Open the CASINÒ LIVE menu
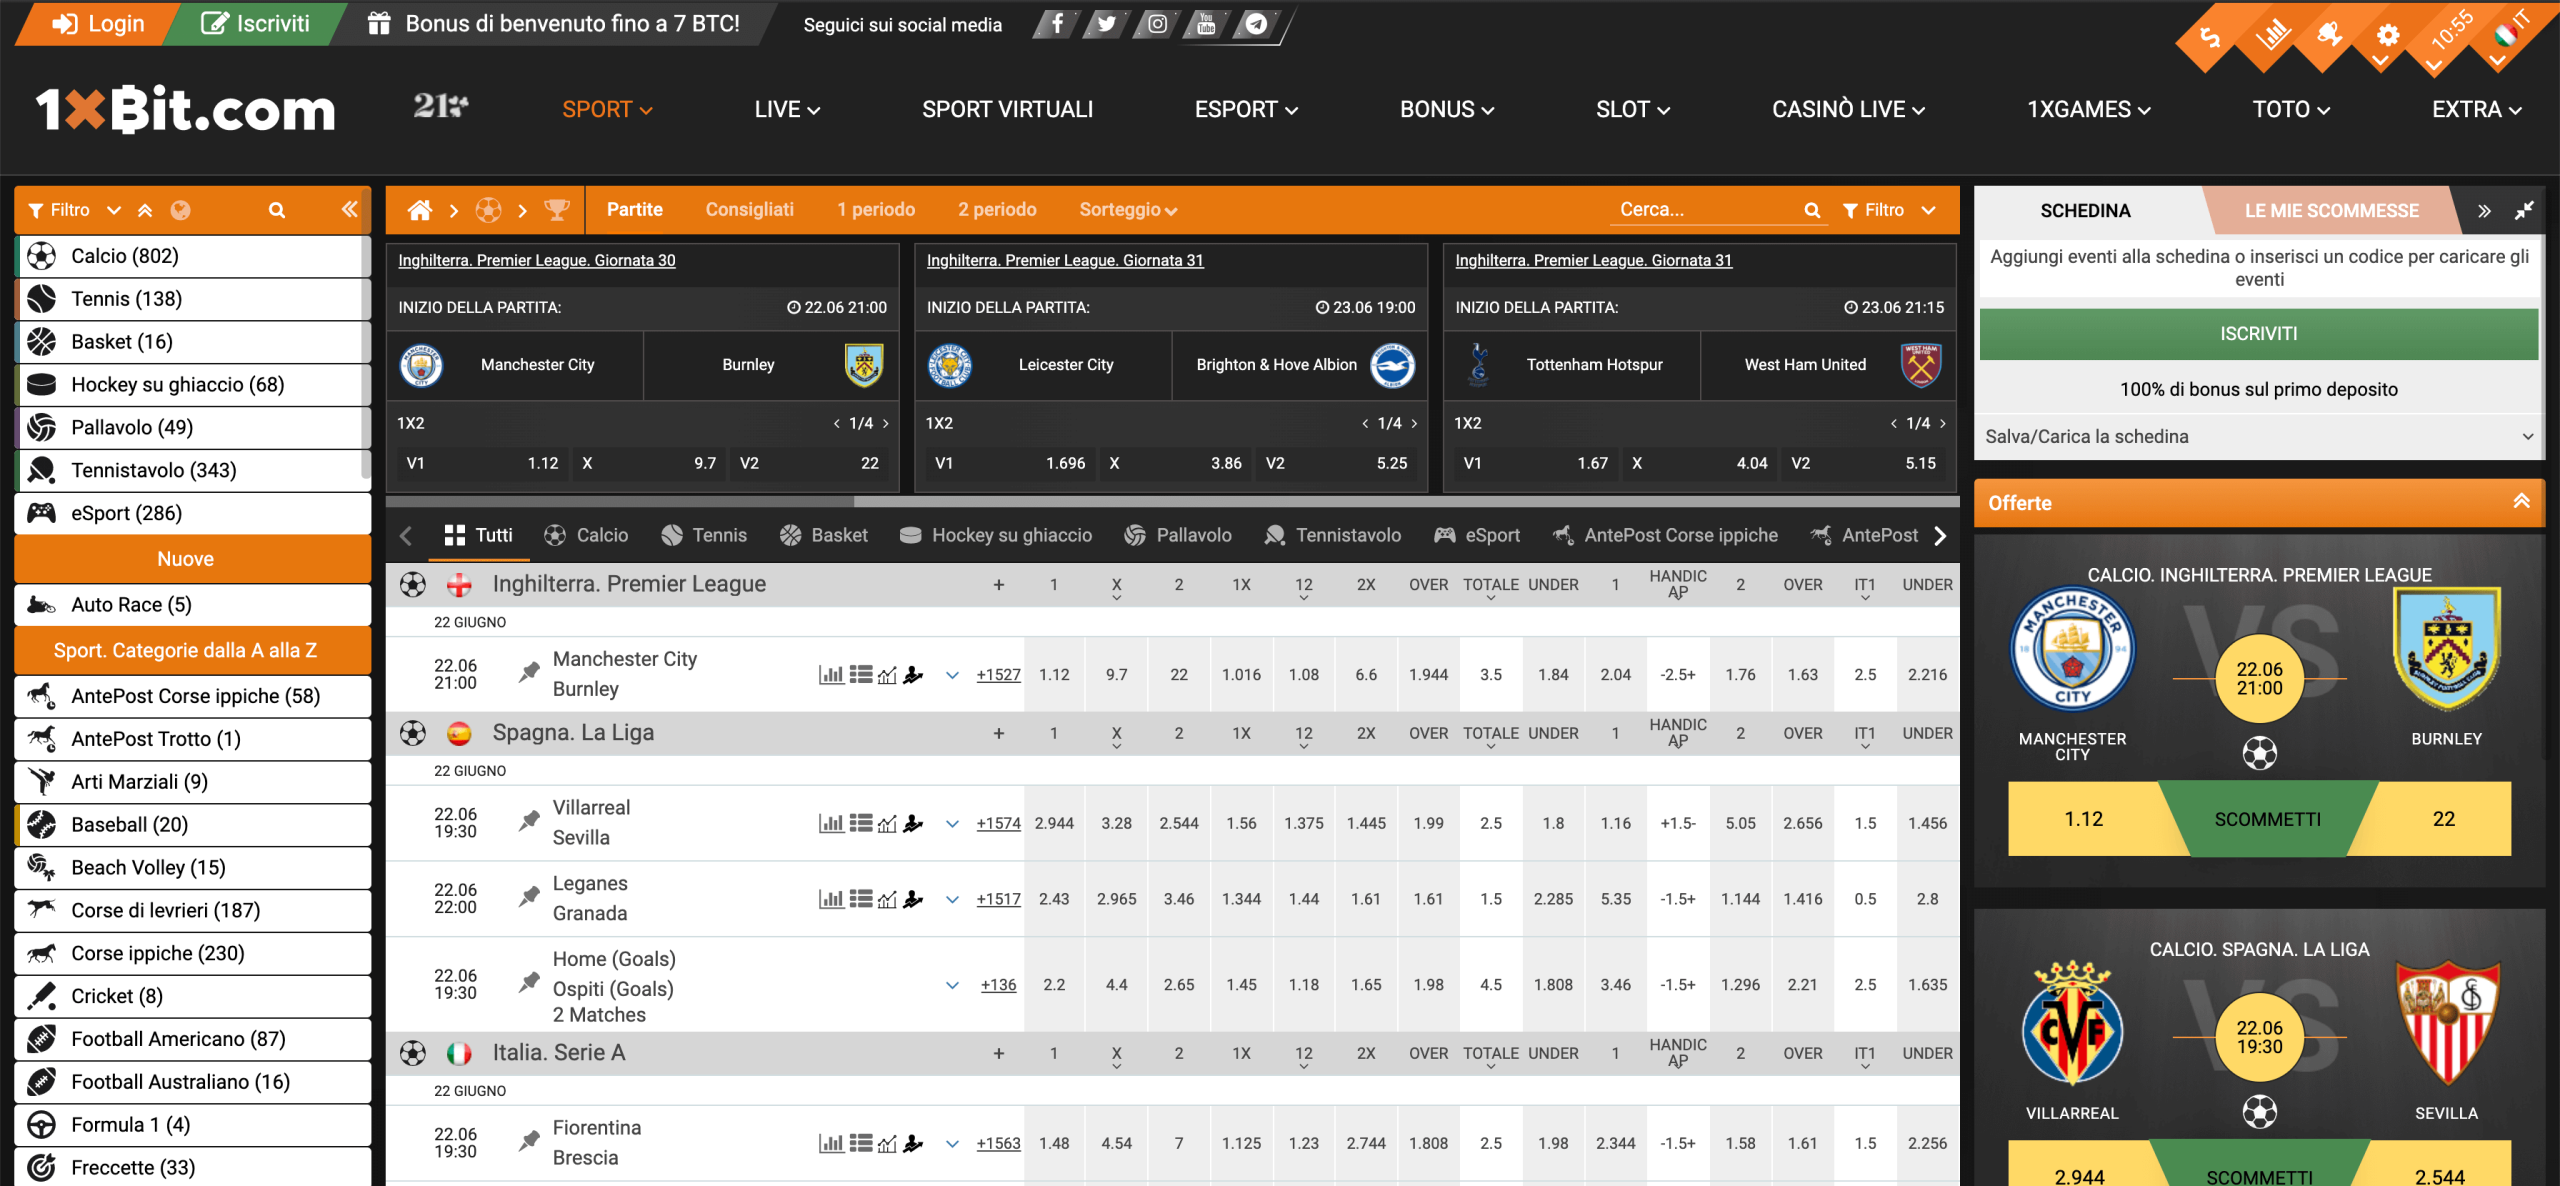This screenshot has width=2560, height=1186. click(x=1848, y=110)
